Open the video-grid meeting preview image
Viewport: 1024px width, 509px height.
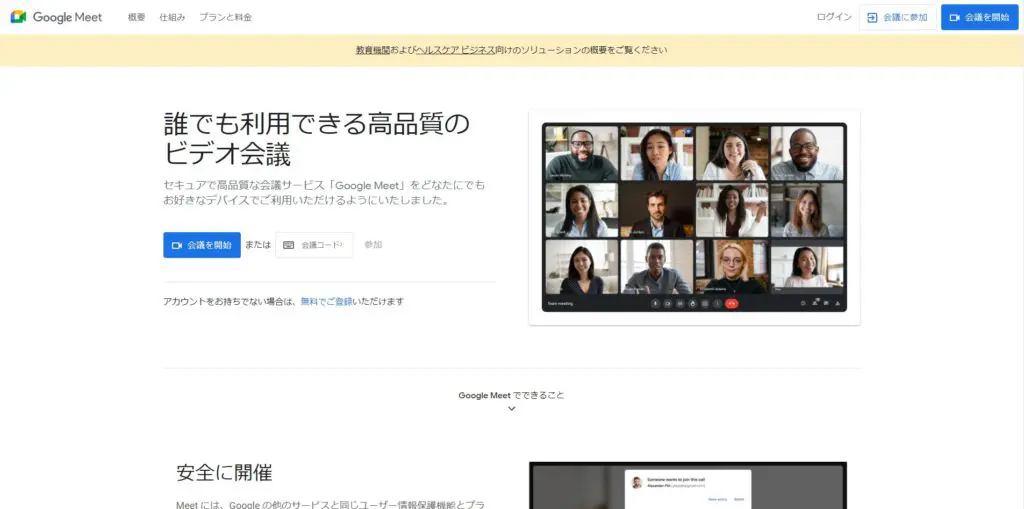pyautogui.click(x=694, y=217)
